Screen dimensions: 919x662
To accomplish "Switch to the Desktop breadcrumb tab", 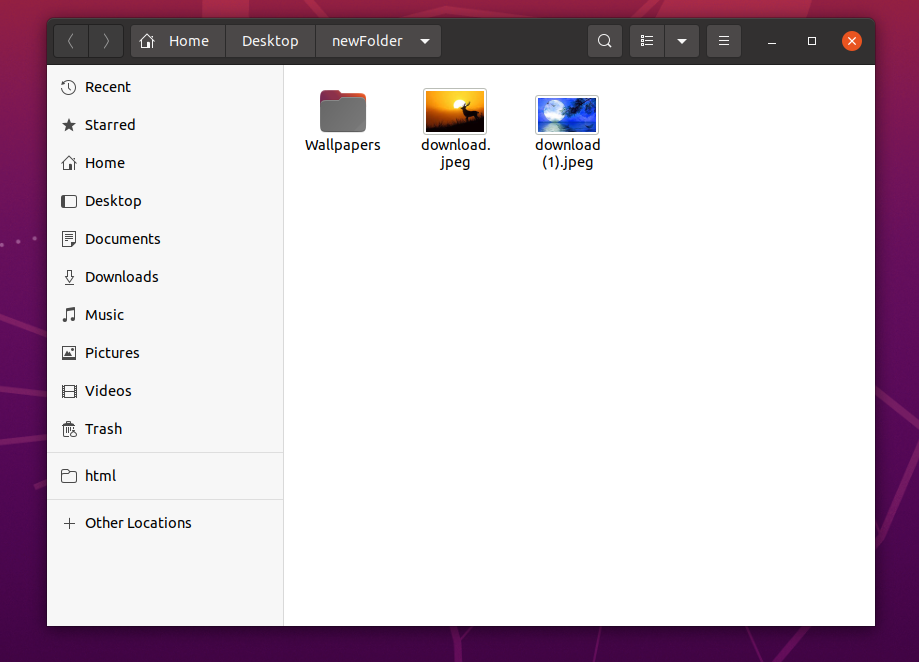I will tap(269, 40).
